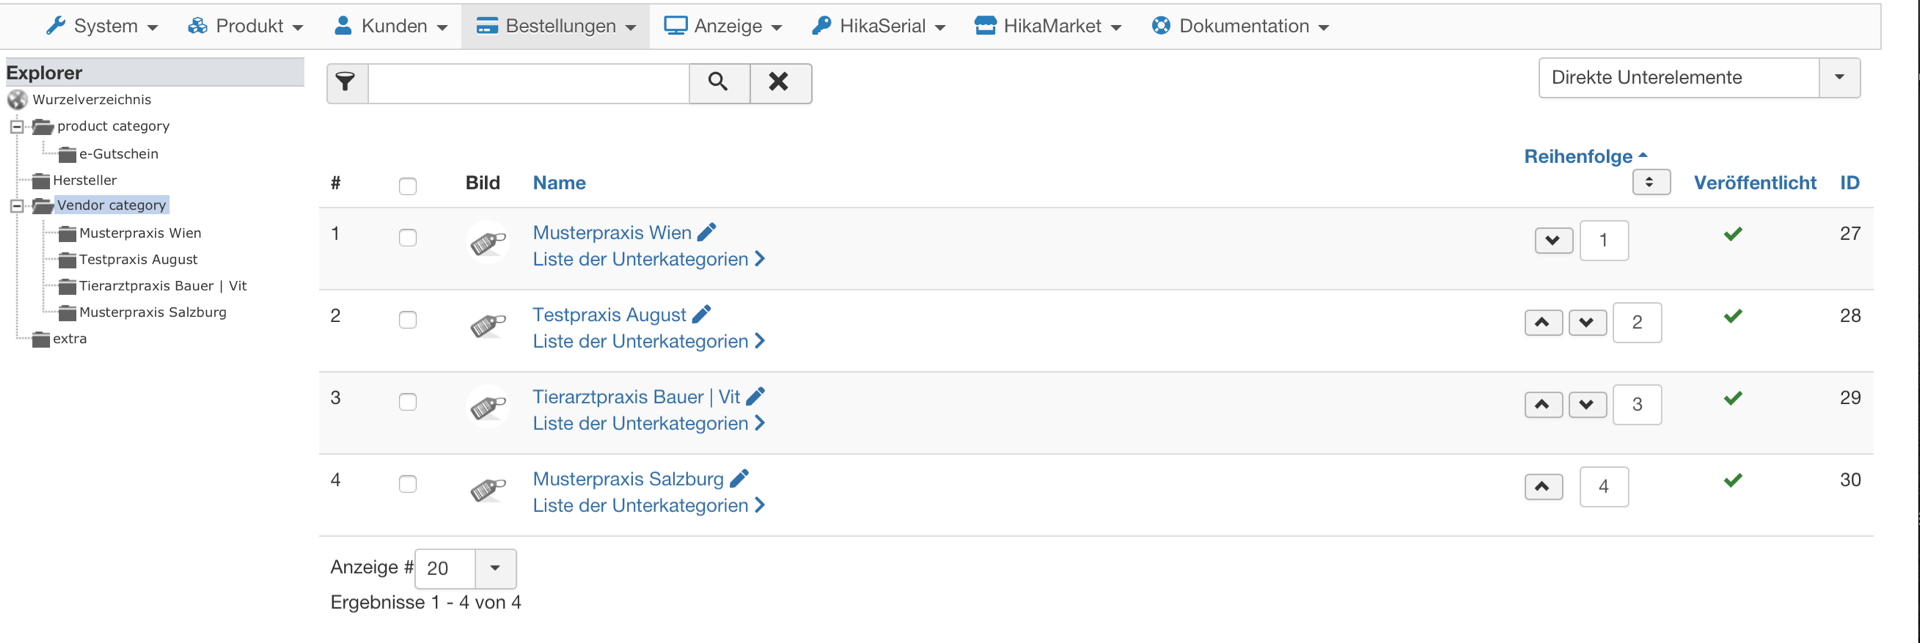Open the Anzeige # page-size dropdown
The height and width of the screenshot is (643, 1920).
click(x=494, y=568)
